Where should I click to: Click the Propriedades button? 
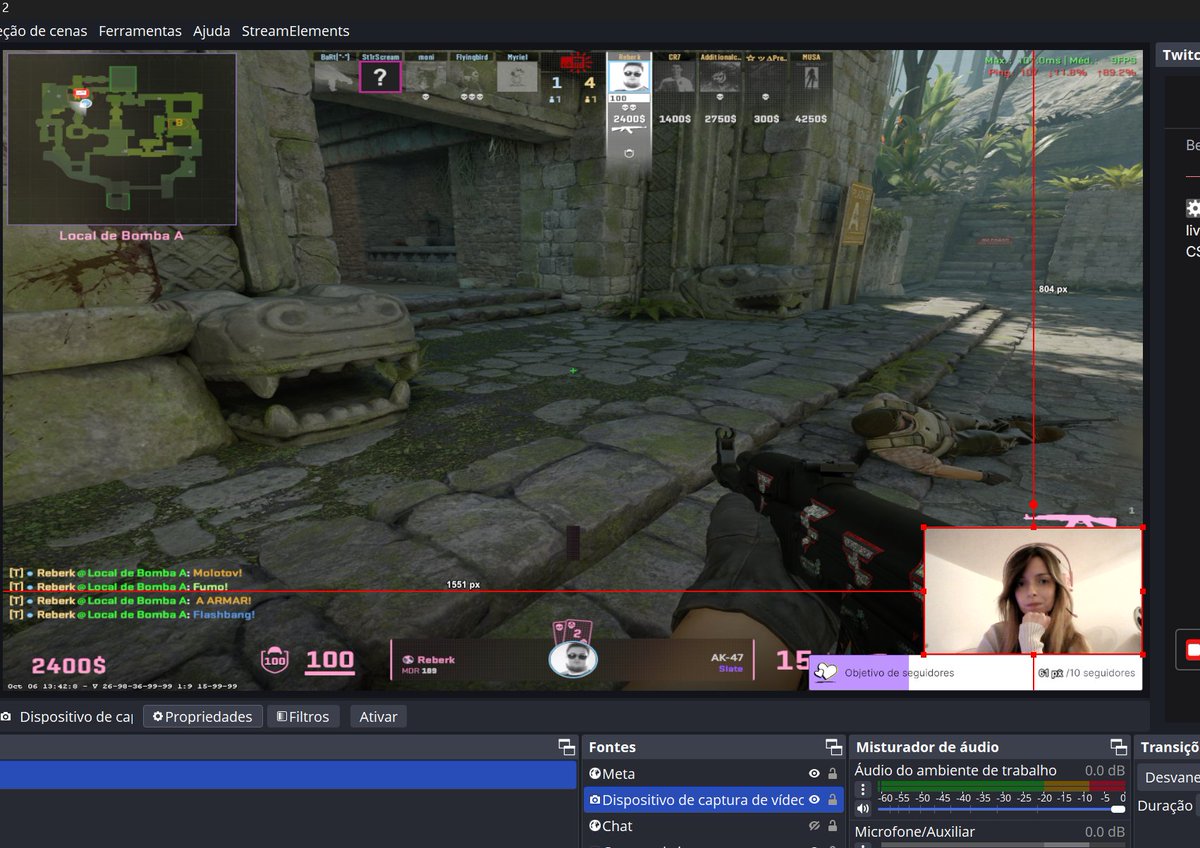coord(203,717)
